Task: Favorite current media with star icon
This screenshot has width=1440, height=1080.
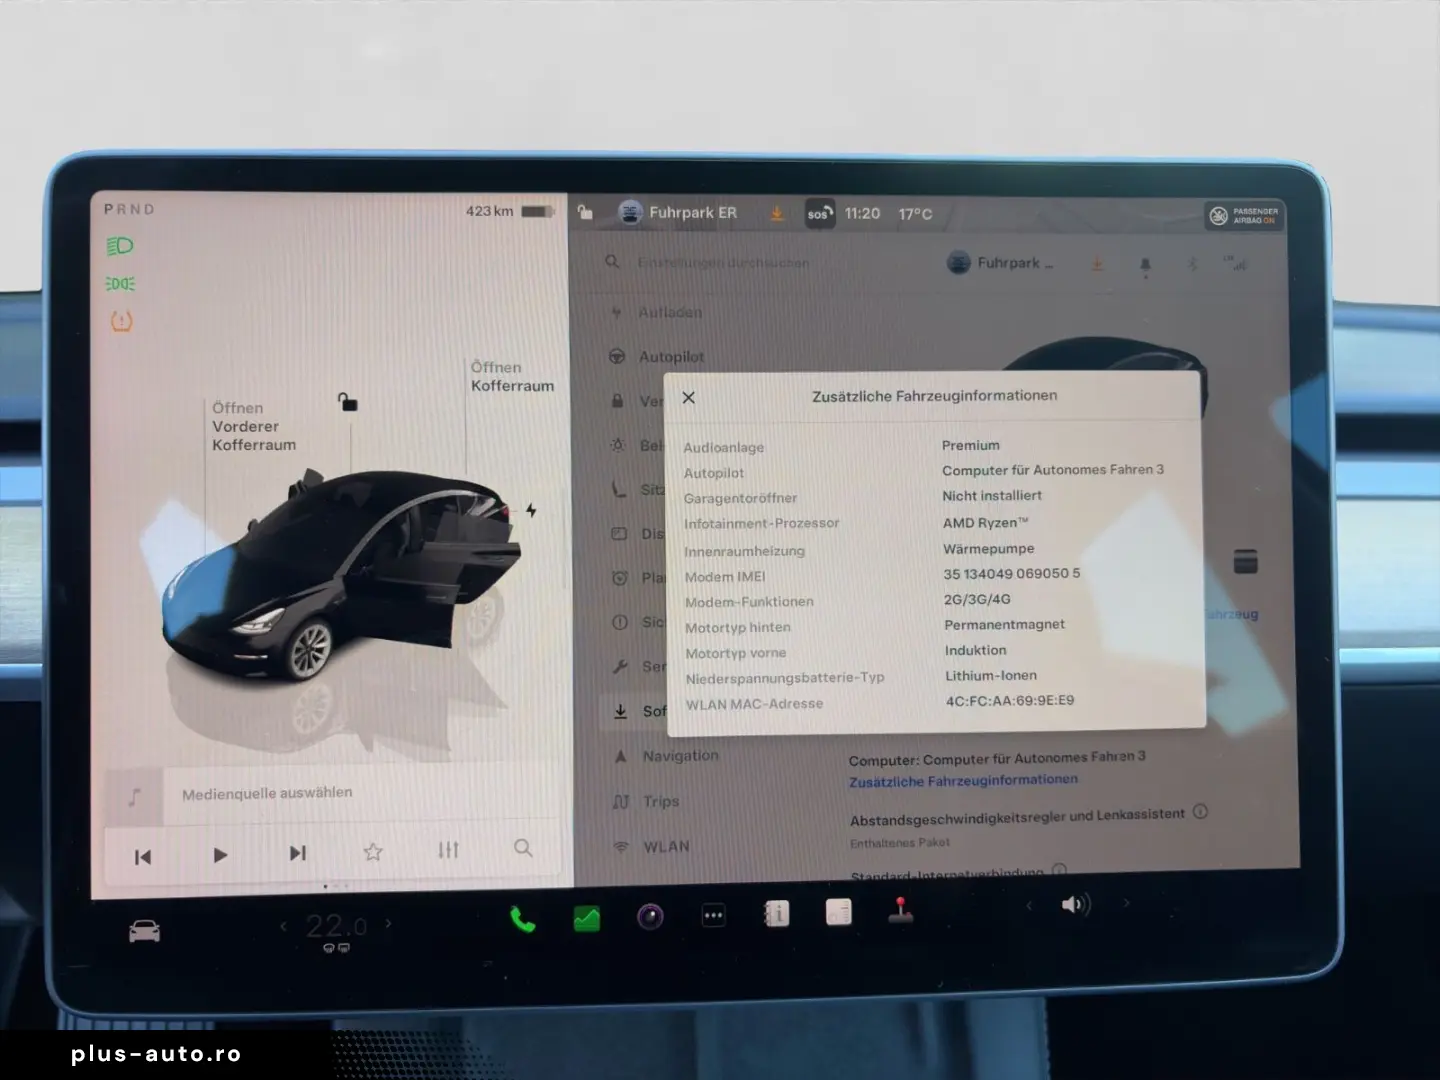Action: 373,851
